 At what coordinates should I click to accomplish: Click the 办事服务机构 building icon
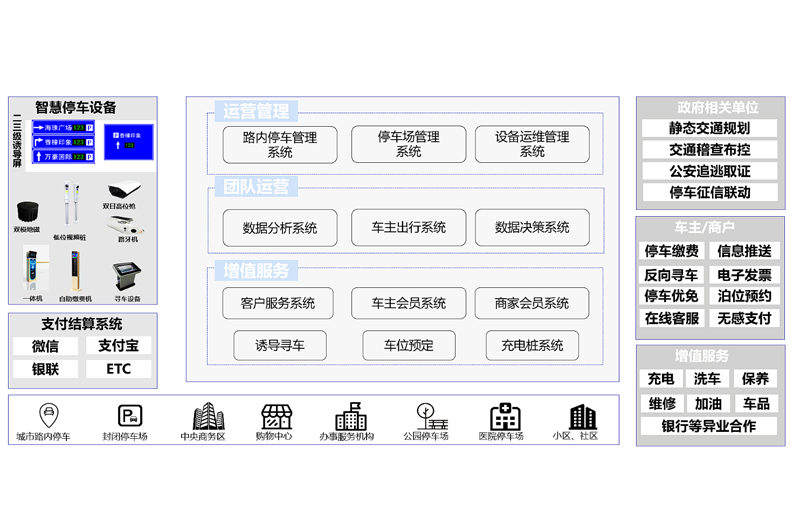tap(349, 415)
